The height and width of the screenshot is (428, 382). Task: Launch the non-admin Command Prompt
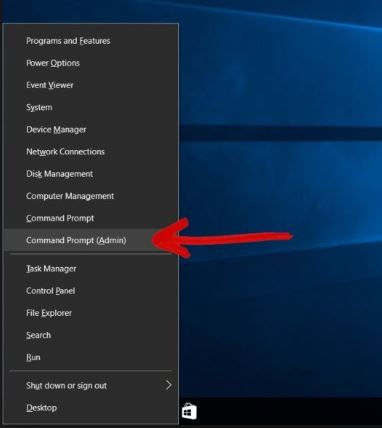point(91,218)
